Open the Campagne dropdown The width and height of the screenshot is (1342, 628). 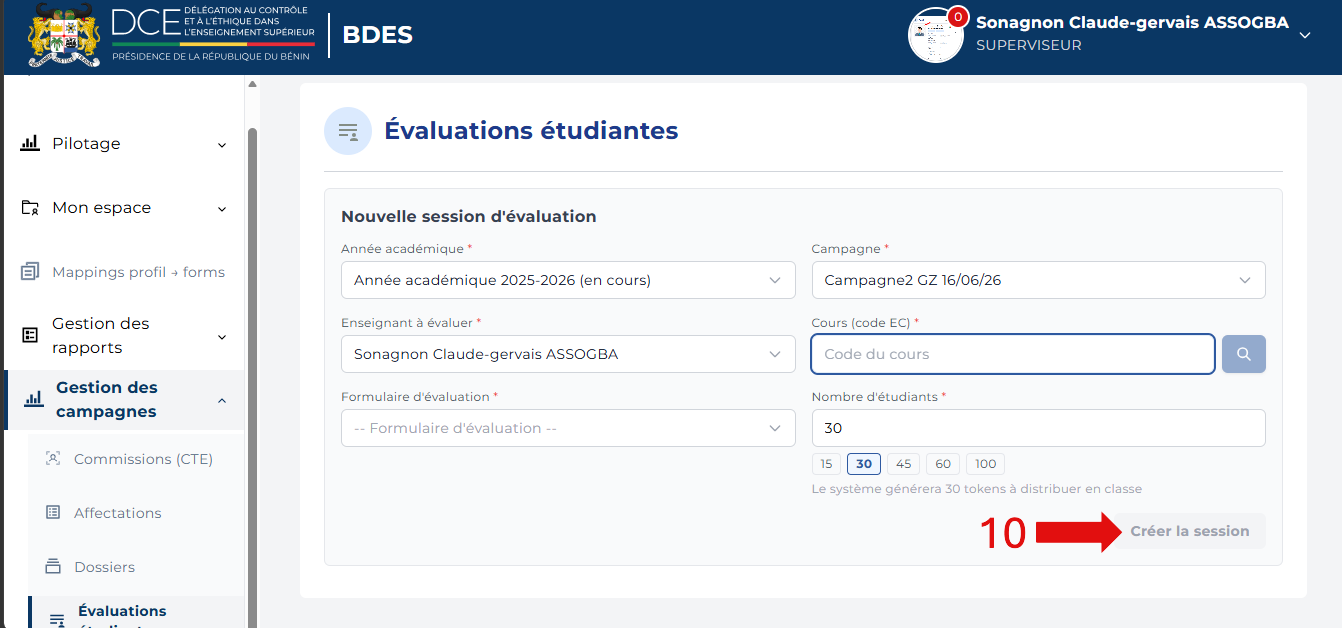tap(1039, 280)
